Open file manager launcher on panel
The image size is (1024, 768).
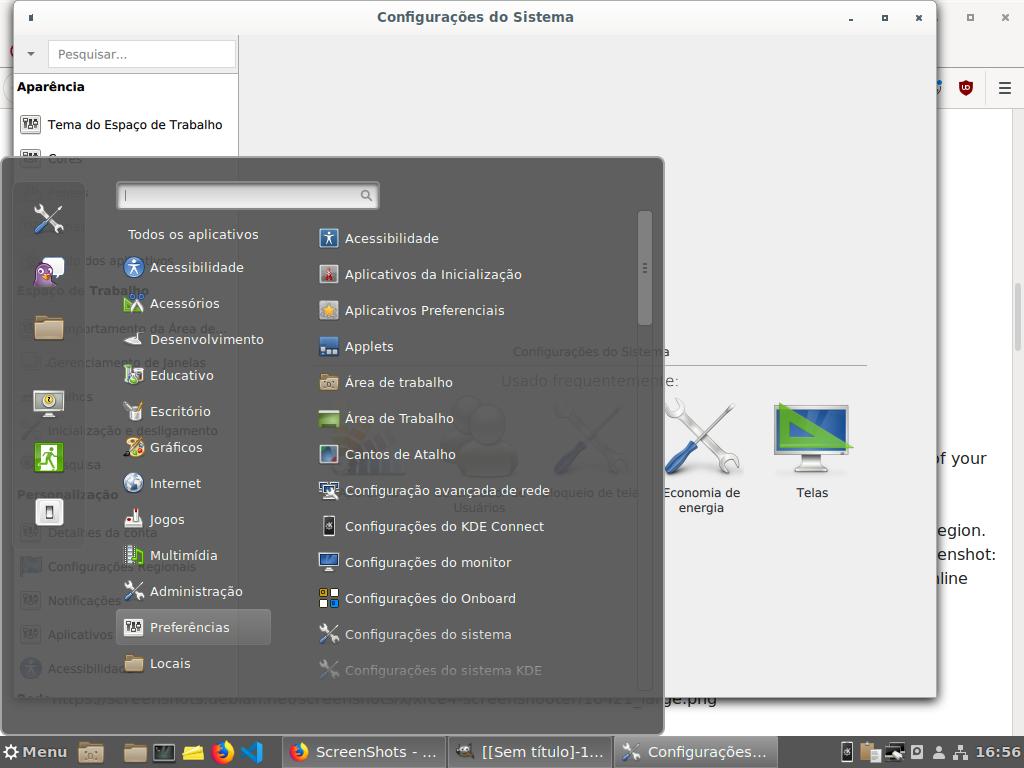click(135, 752)
